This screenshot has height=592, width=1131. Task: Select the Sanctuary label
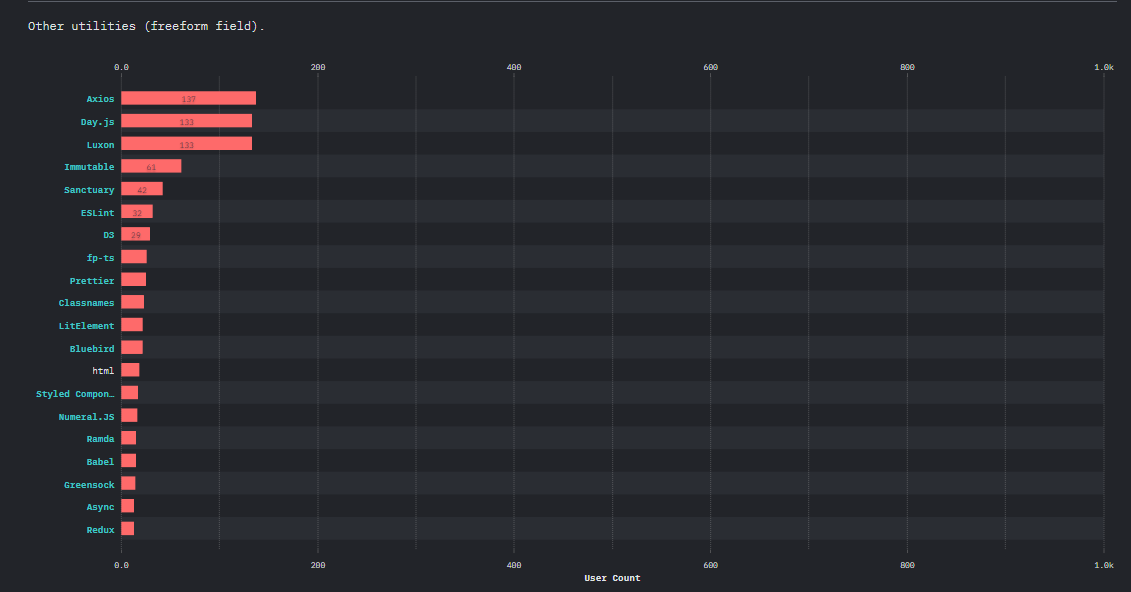pyautogui.click(x=89, y=190)
